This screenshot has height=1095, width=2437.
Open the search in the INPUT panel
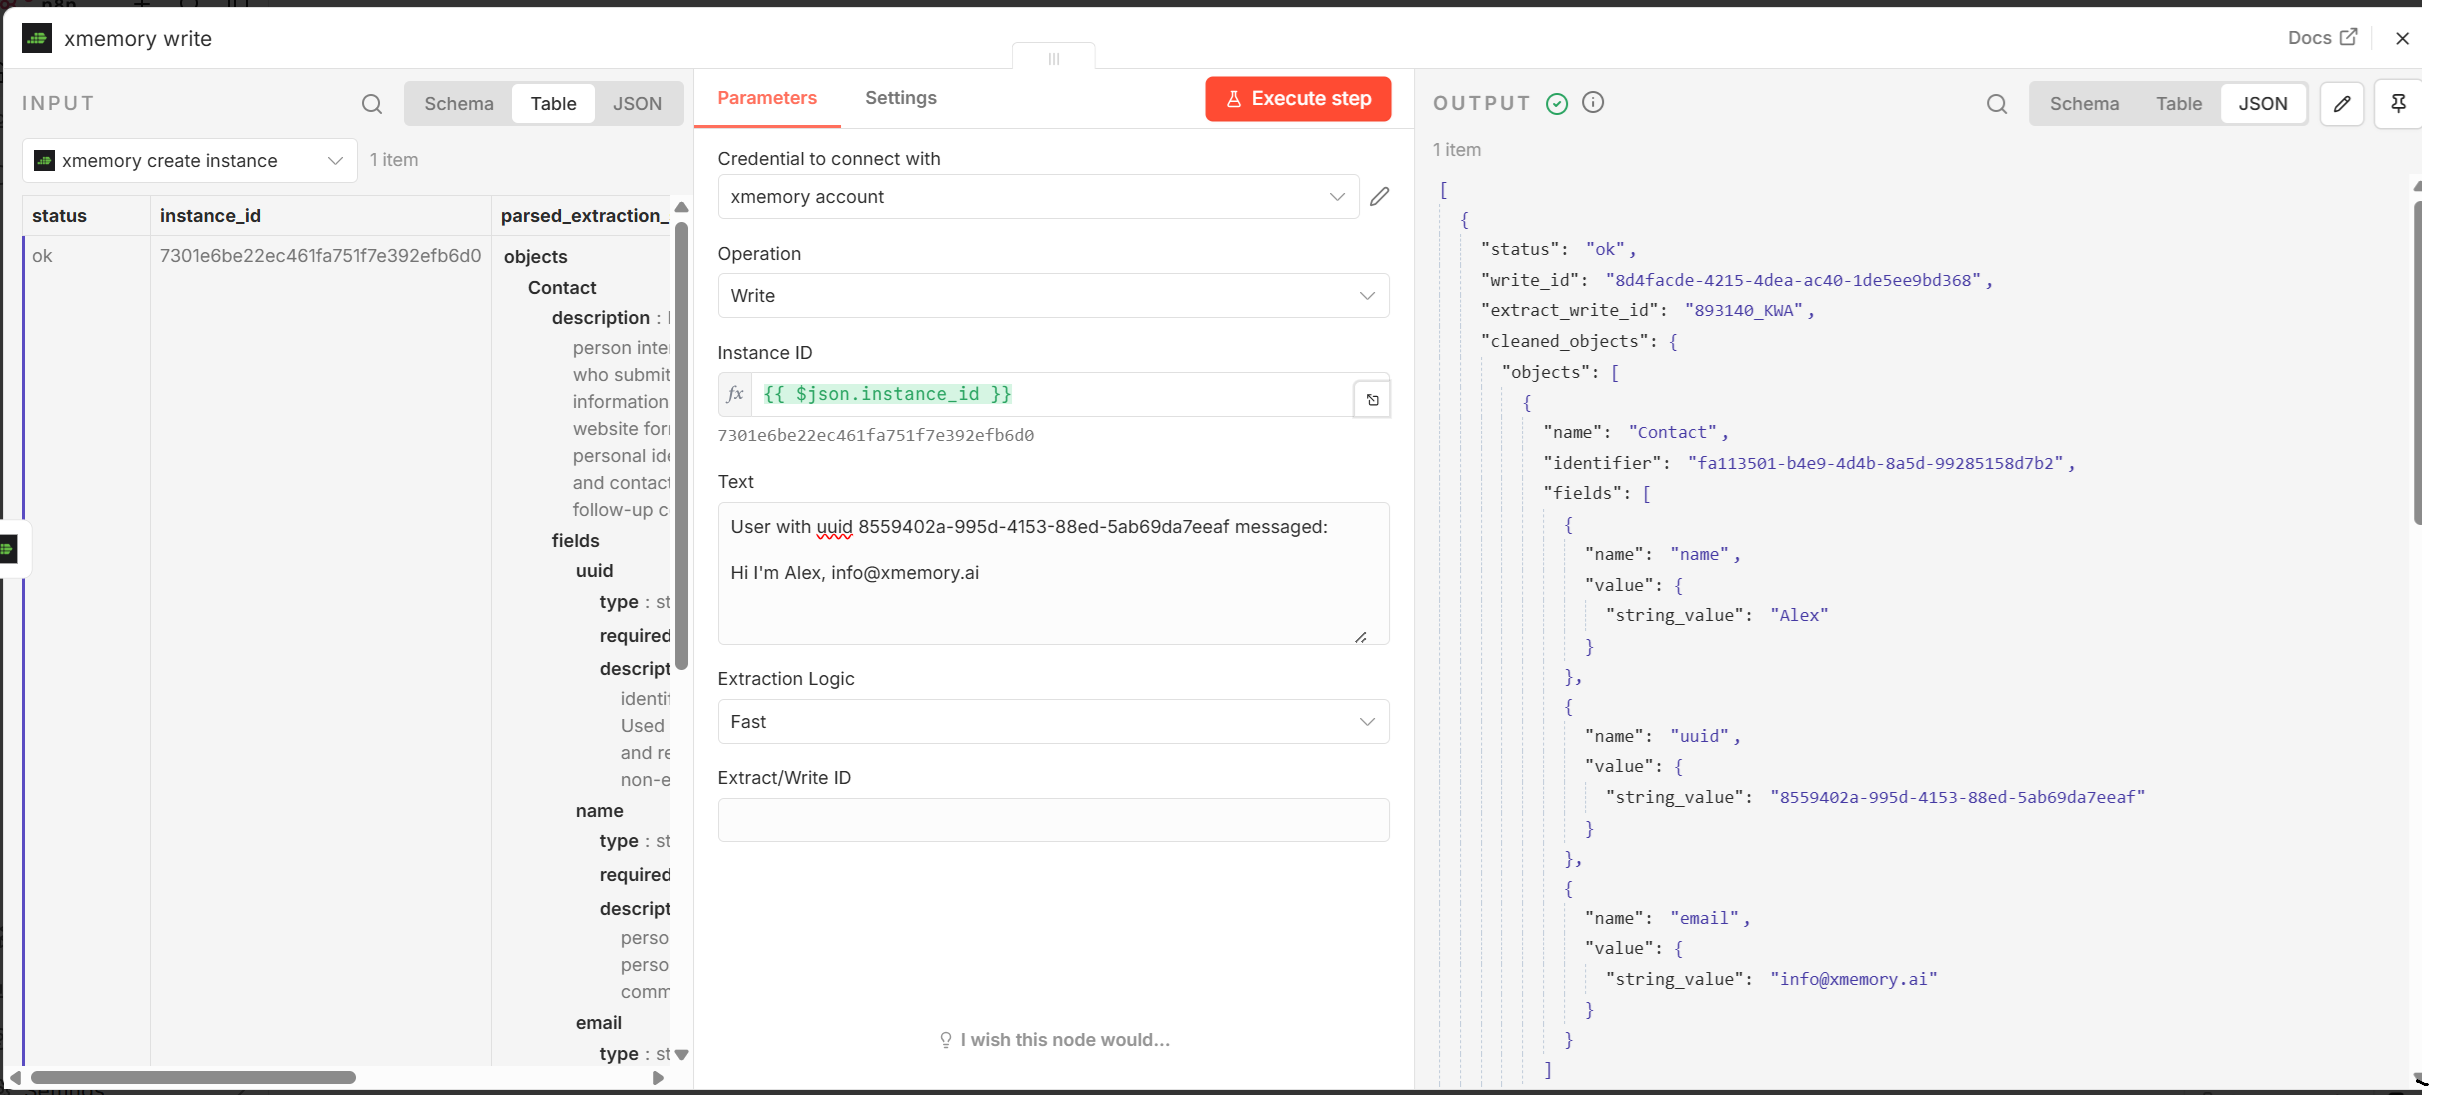click(372, 103)
